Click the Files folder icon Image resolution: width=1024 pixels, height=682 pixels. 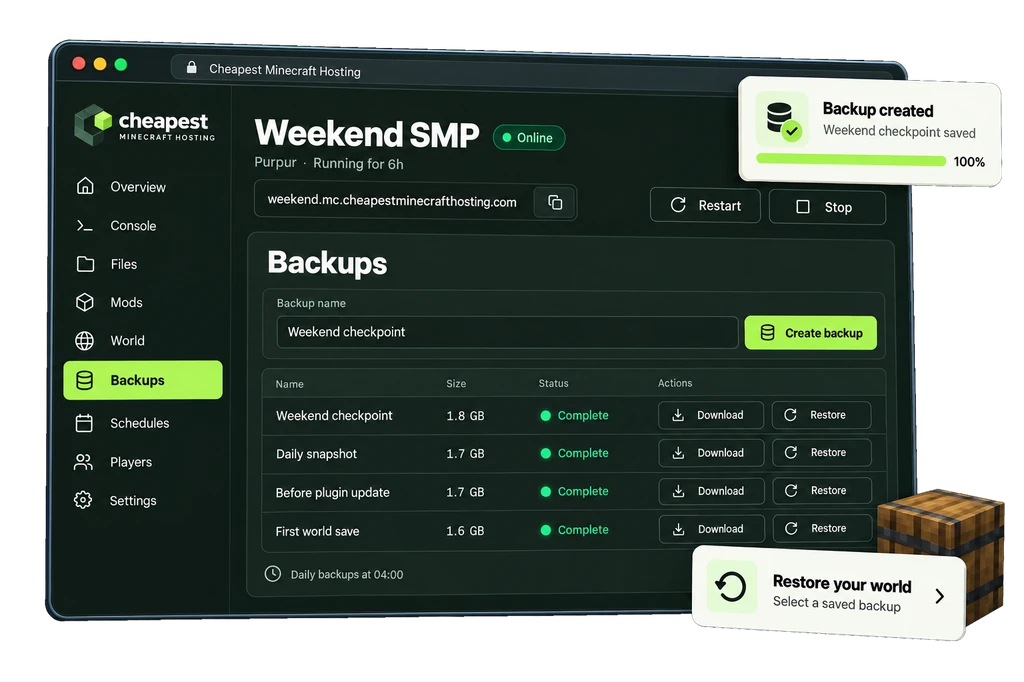[85, 264]
